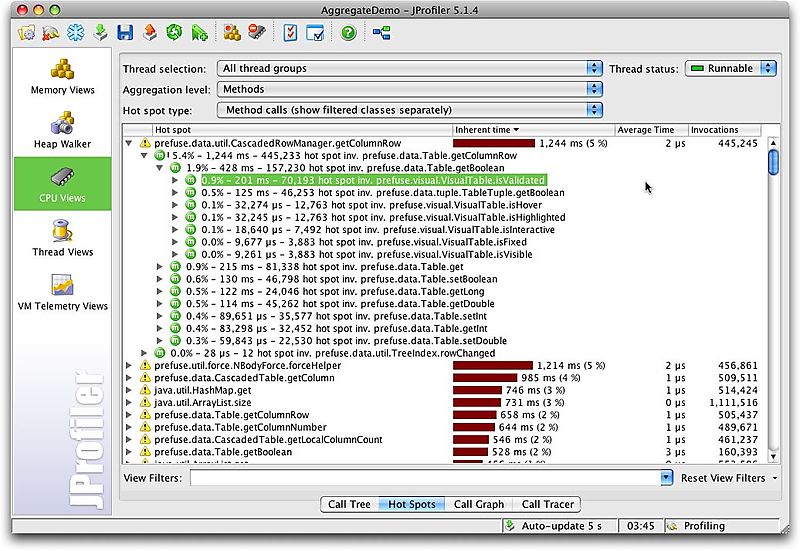Screen dimensions: 800x551
Task: Open Thread selection dropdown
Action: coord(410,68)
